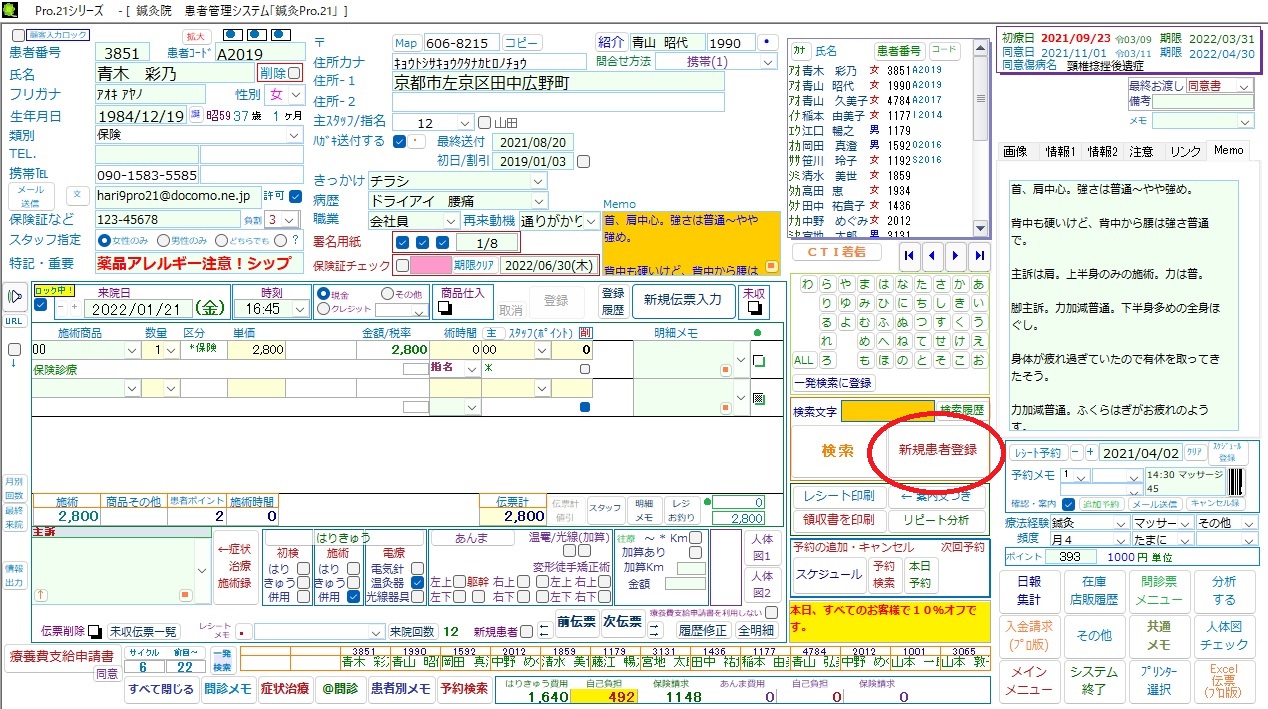Click kana key あ in search grid
1268x709 pixels.
977,284
